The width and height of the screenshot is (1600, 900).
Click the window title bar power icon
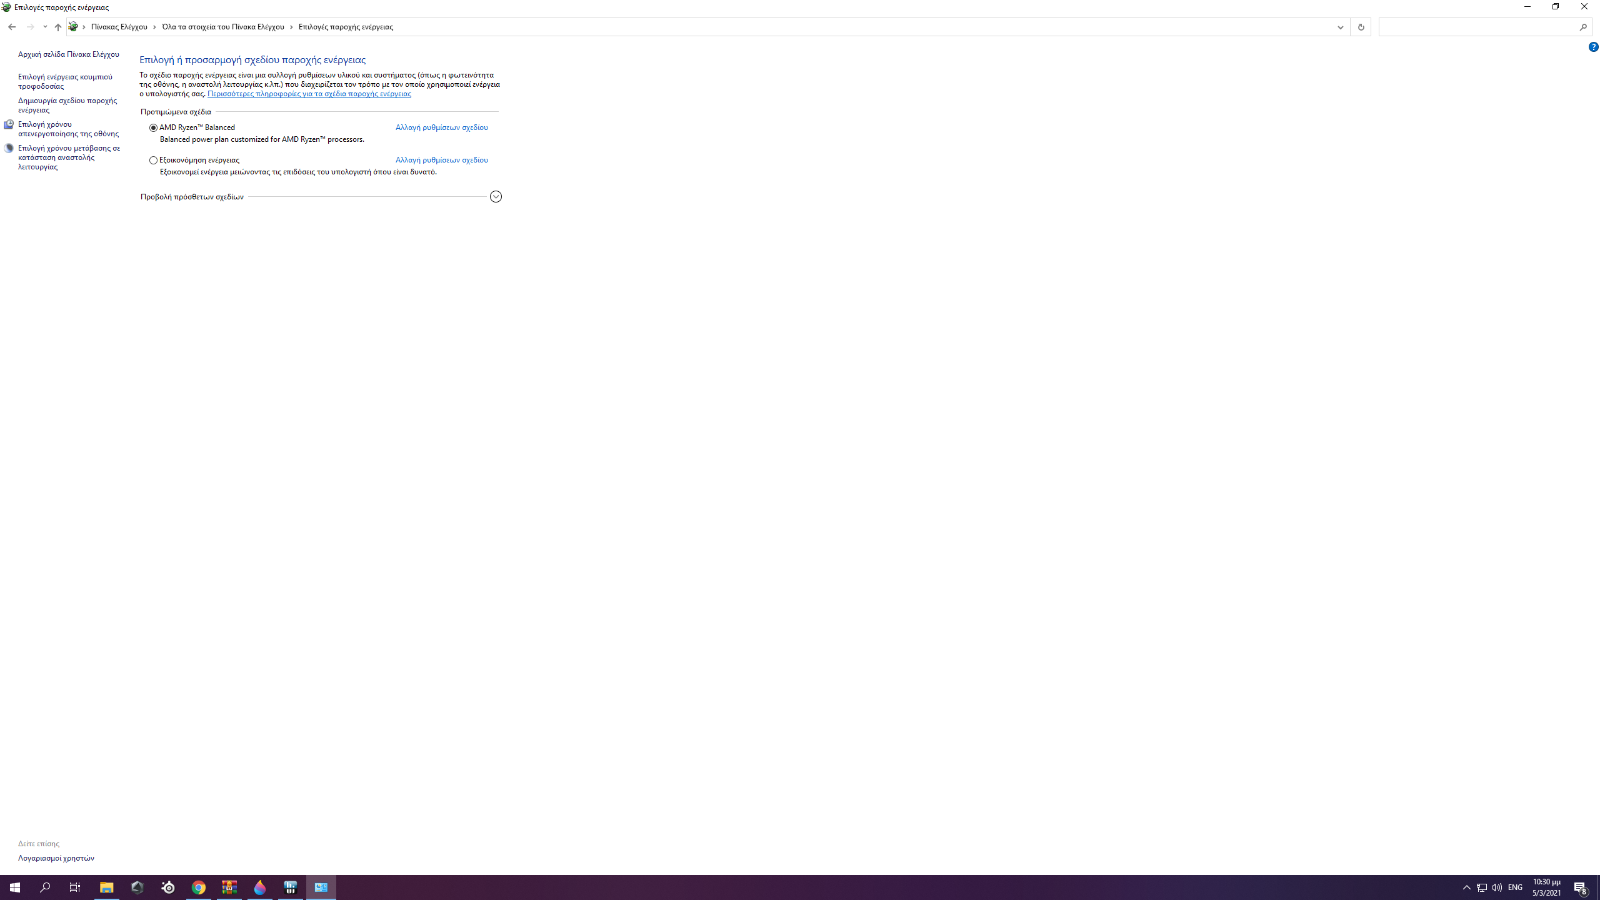pyautogui.click(x=6, y=7)
